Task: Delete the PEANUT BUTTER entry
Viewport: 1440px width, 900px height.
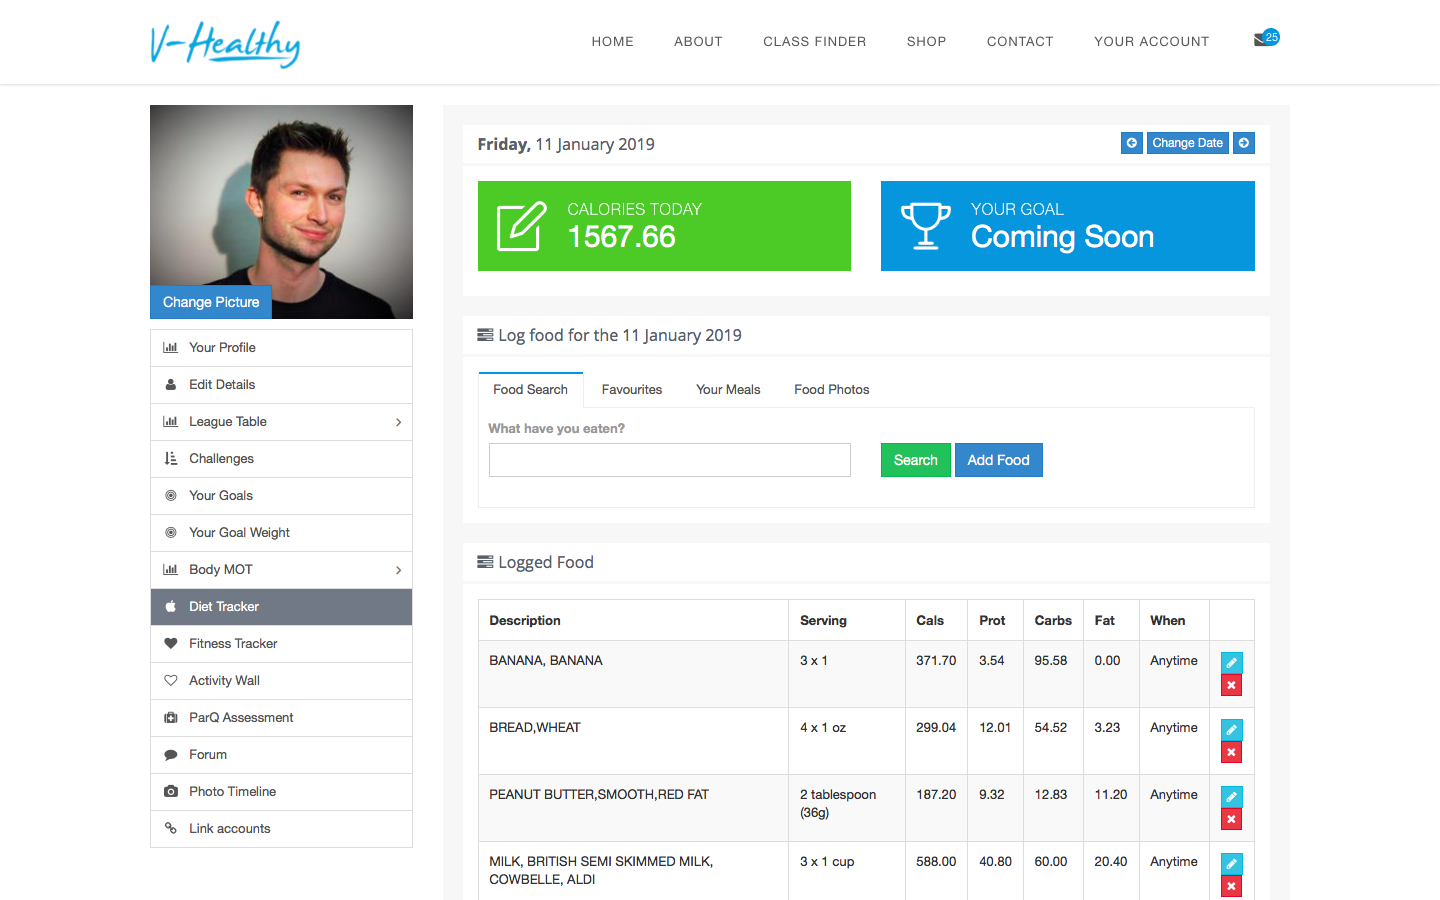Action: pyautogui.click(x=1232, y=819)
